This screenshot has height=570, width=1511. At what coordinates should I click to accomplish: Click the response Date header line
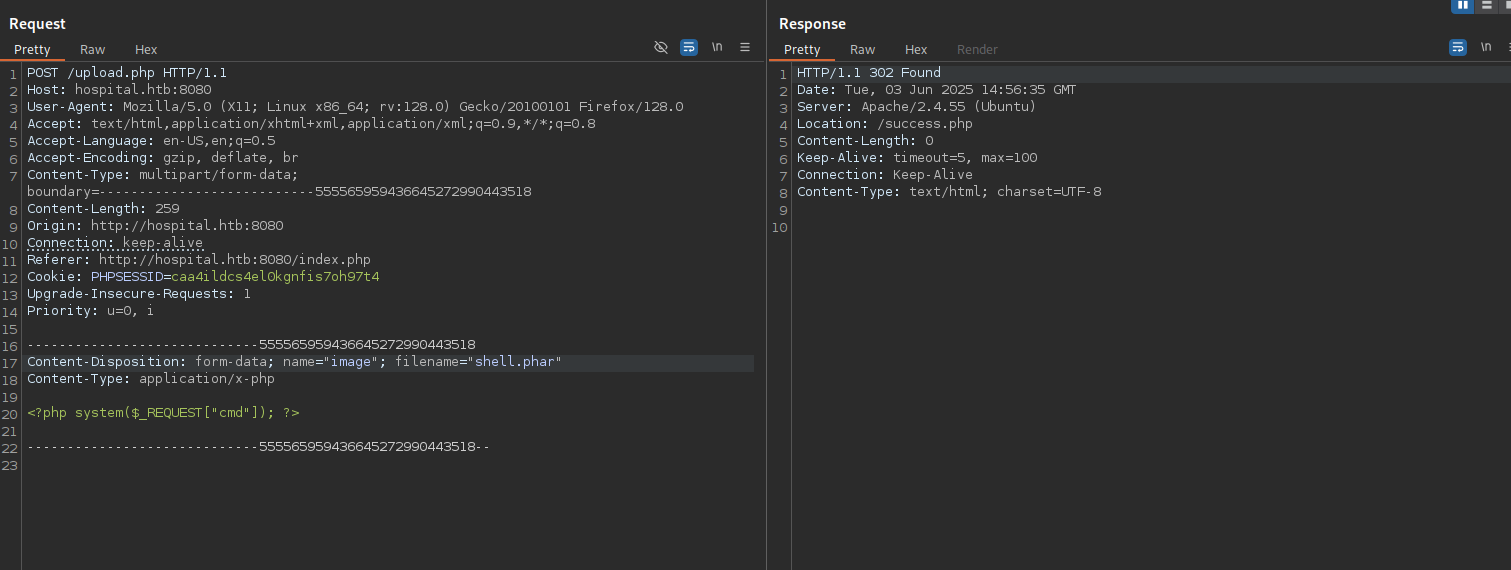coord(937,90)
